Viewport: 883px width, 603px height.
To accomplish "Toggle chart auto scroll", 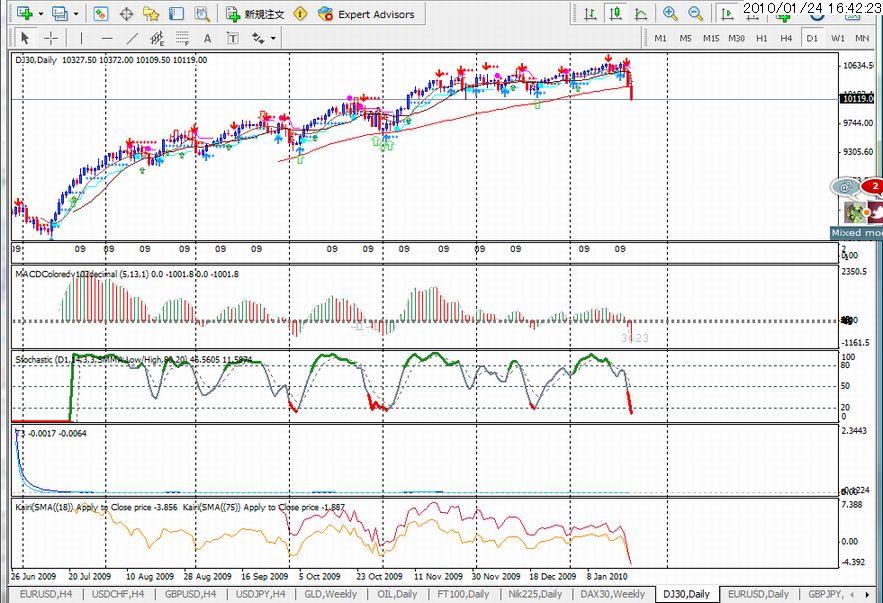I will (727, 14).
